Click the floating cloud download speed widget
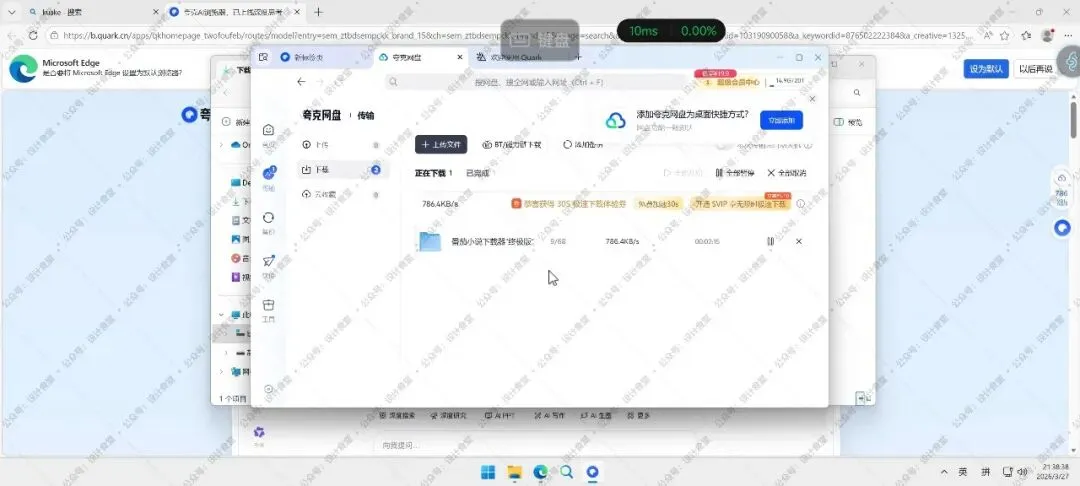1080x486 pixels. (1061, 189)
